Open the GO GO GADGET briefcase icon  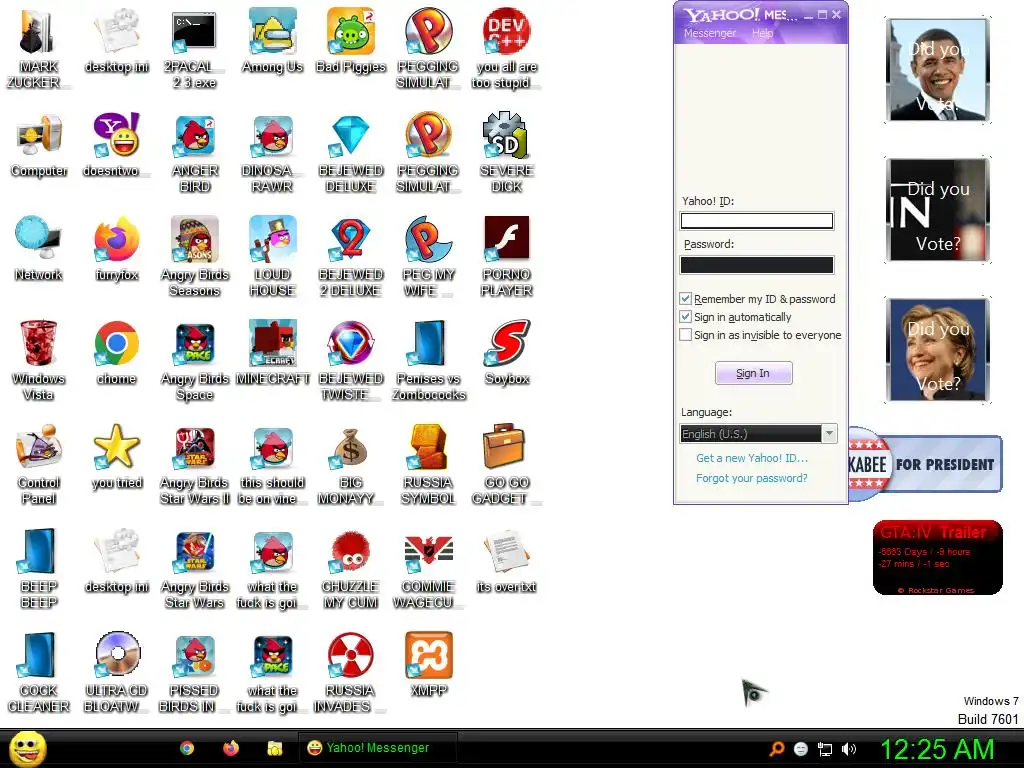point(507,464)
